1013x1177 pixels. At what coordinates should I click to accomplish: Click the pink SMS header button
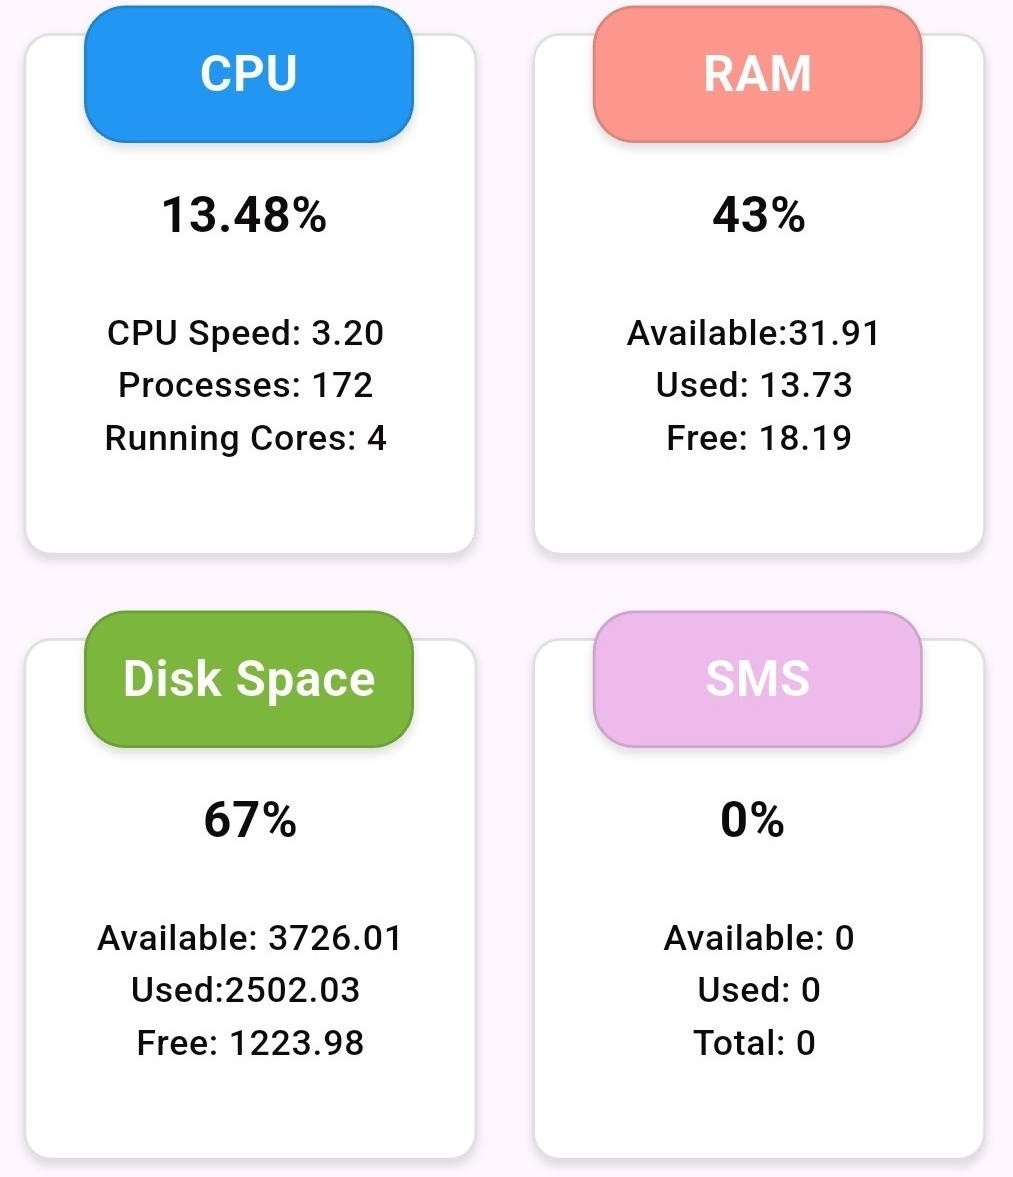coord(757,679)
